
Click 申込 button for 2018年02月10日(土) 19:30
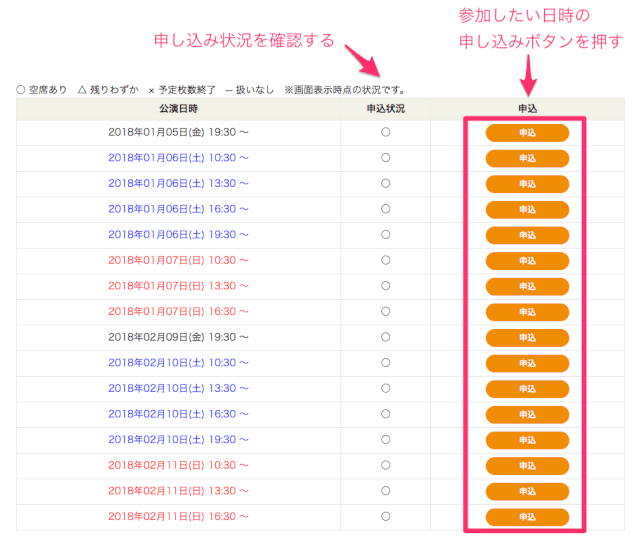pos(527,440)
